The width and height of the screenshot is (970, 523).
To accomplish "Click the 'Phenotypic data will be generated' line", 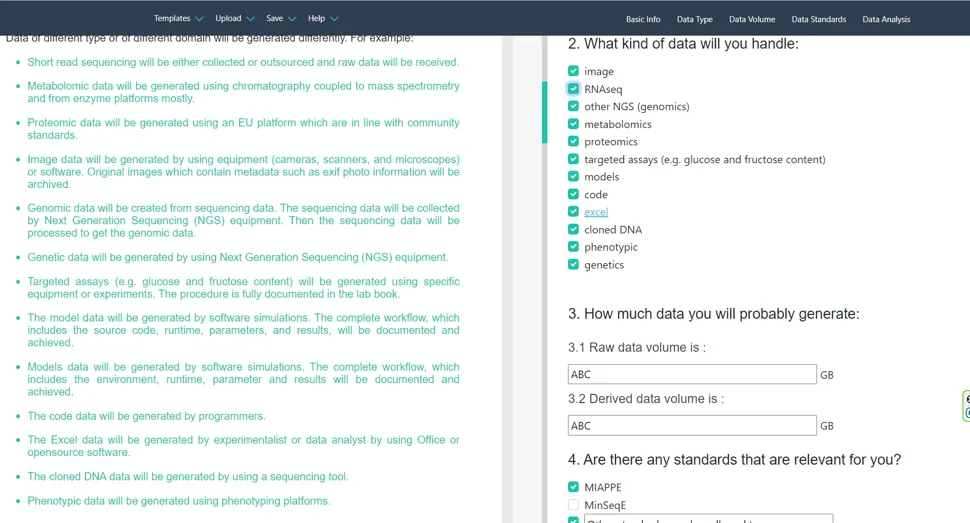I will coord(179,501).
